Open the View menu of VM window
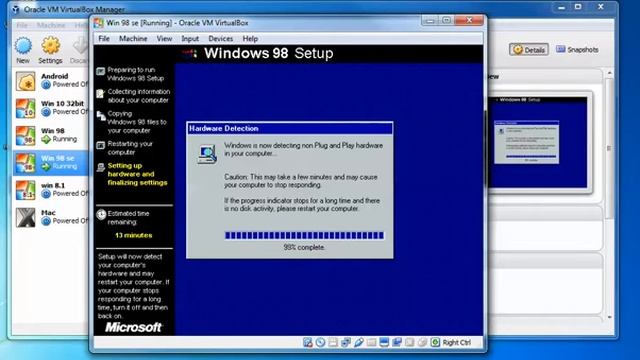Viewport: 640px width, 360px height. [164, 39]
